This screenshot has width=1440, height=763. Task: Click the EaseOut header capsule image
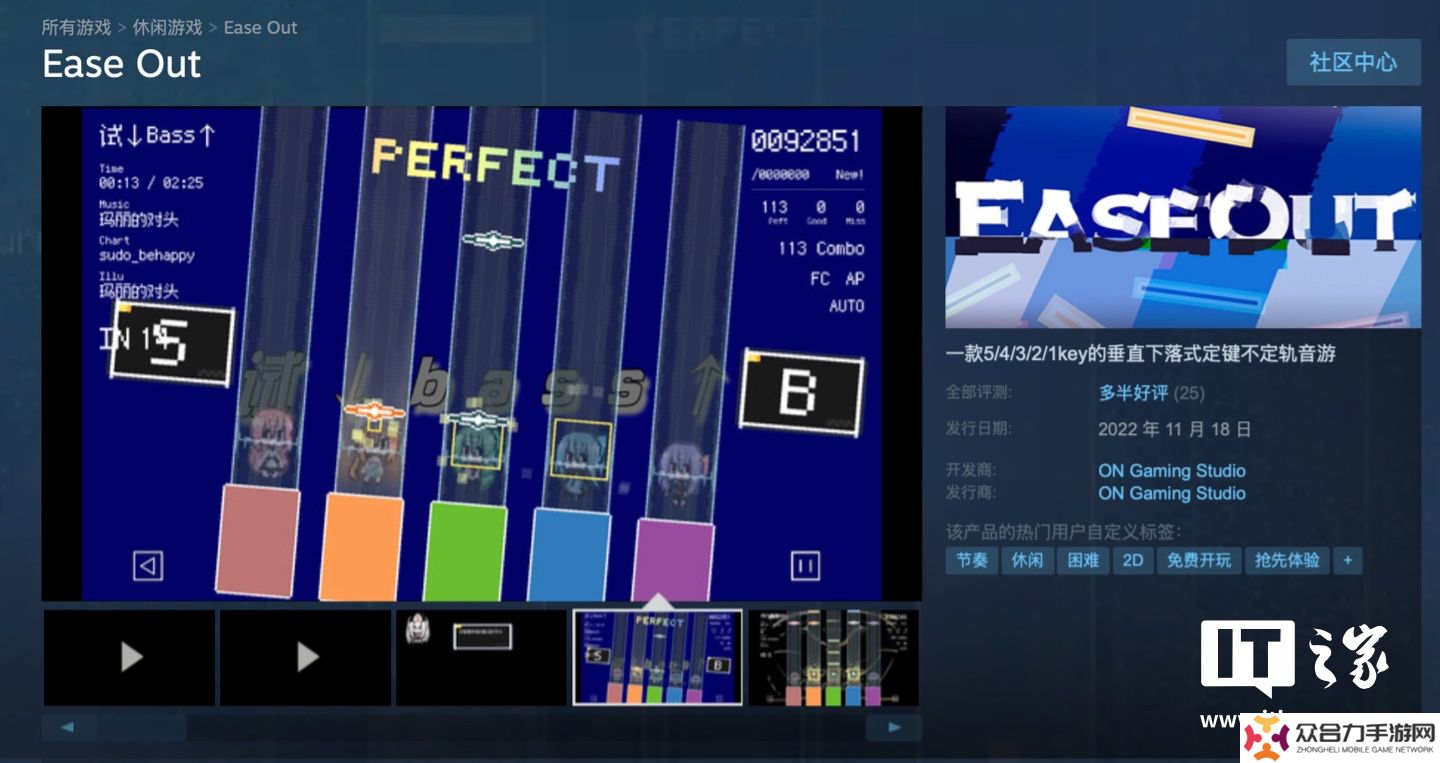coord(1183,217)
